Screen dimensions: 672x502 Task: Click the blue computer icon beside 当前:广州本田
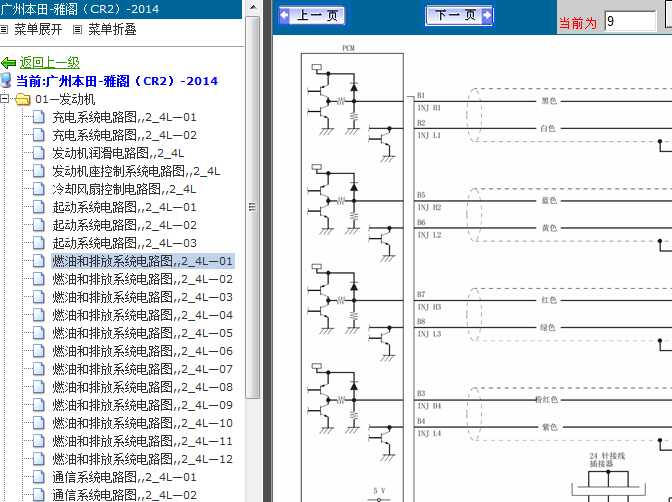pyautogui.click(x=6, y=81)
